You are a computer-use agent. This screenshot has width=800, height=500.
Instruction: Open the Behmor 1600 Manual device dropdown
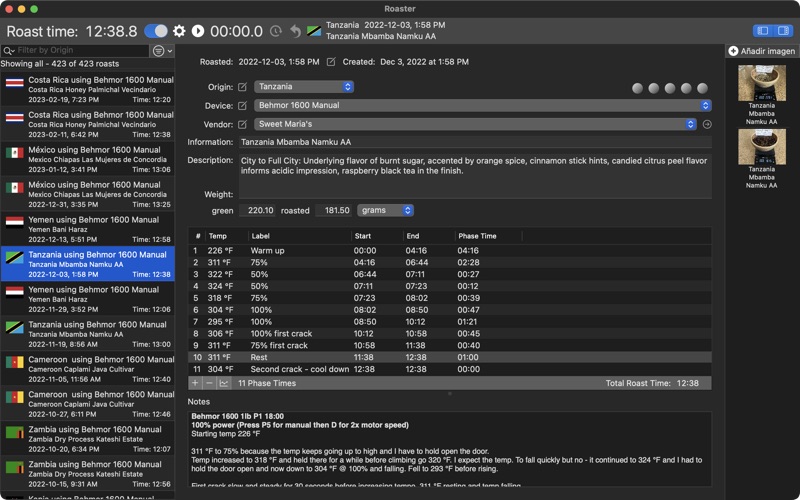[483, 106]
